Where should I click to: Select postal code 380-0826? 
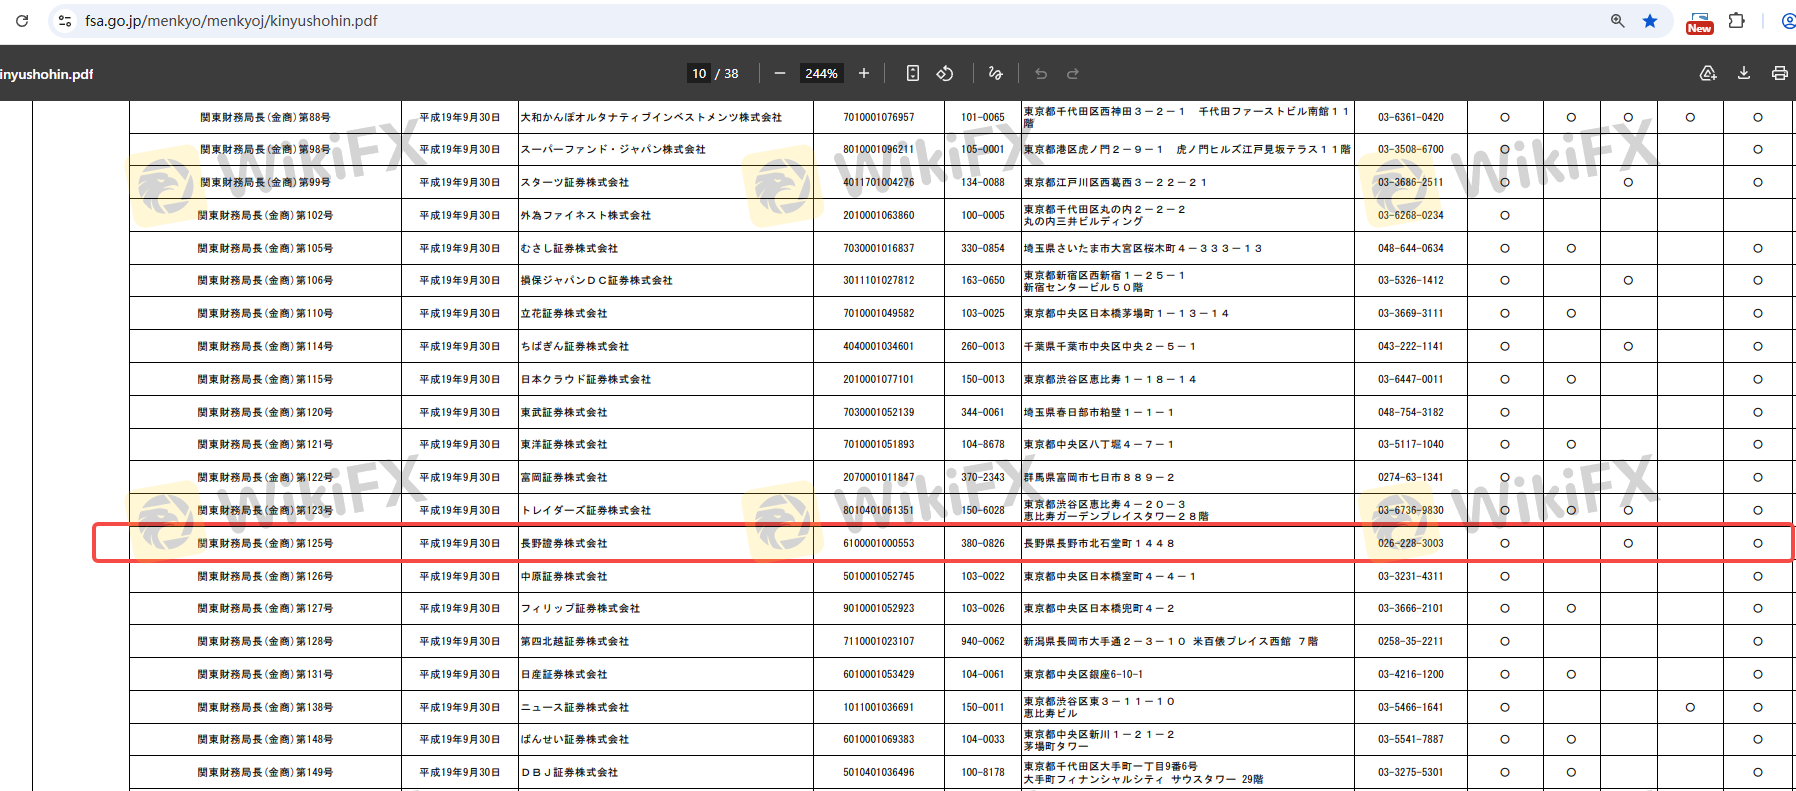coord(983,543)
